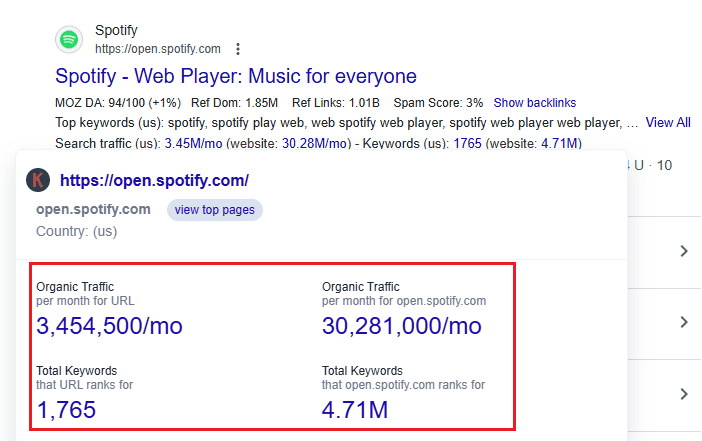Click the 30.28M/mo website traffic link
This screenshot has height=441, width=702.
coord(314,144)
